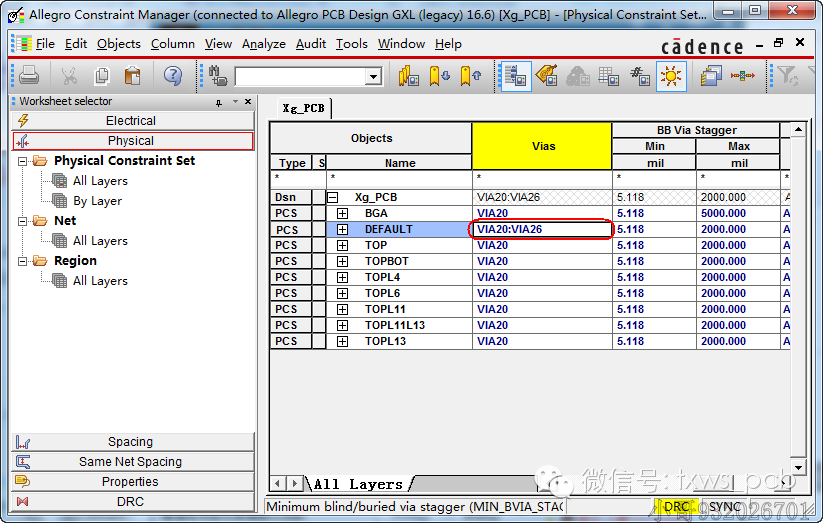Image resolution: width=823 pixels, height=523 pixels.
Task: Open the Properties worksheet section
Action: click(x=132, y=482)
